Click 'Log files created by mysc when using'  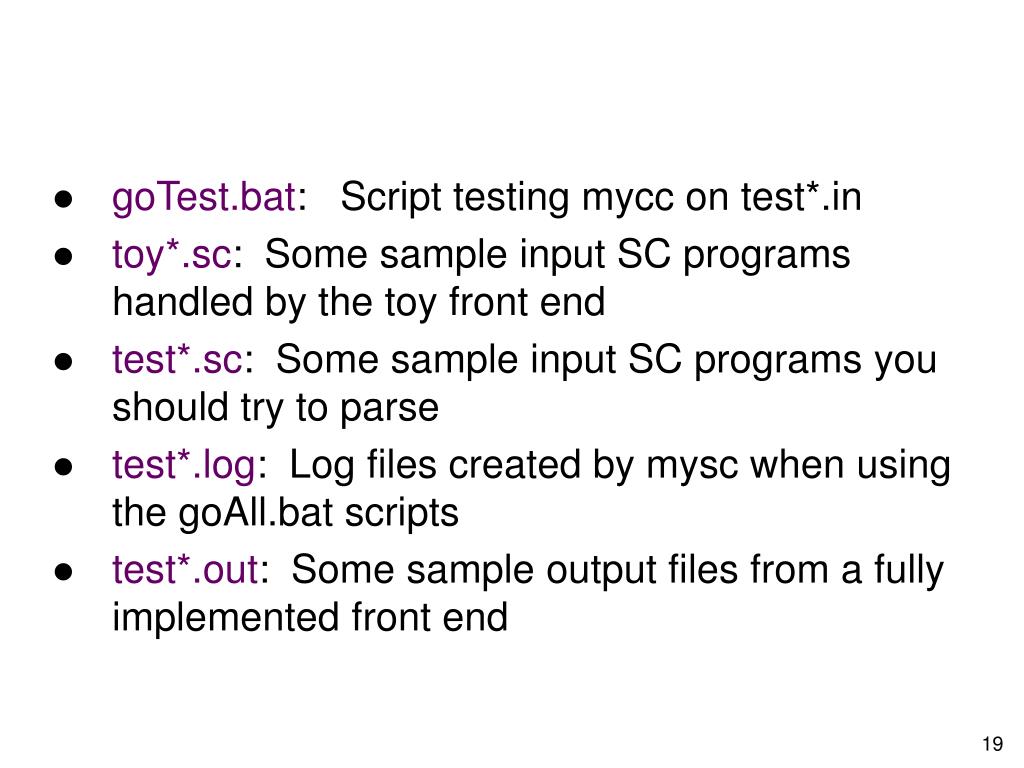point(620,465)
